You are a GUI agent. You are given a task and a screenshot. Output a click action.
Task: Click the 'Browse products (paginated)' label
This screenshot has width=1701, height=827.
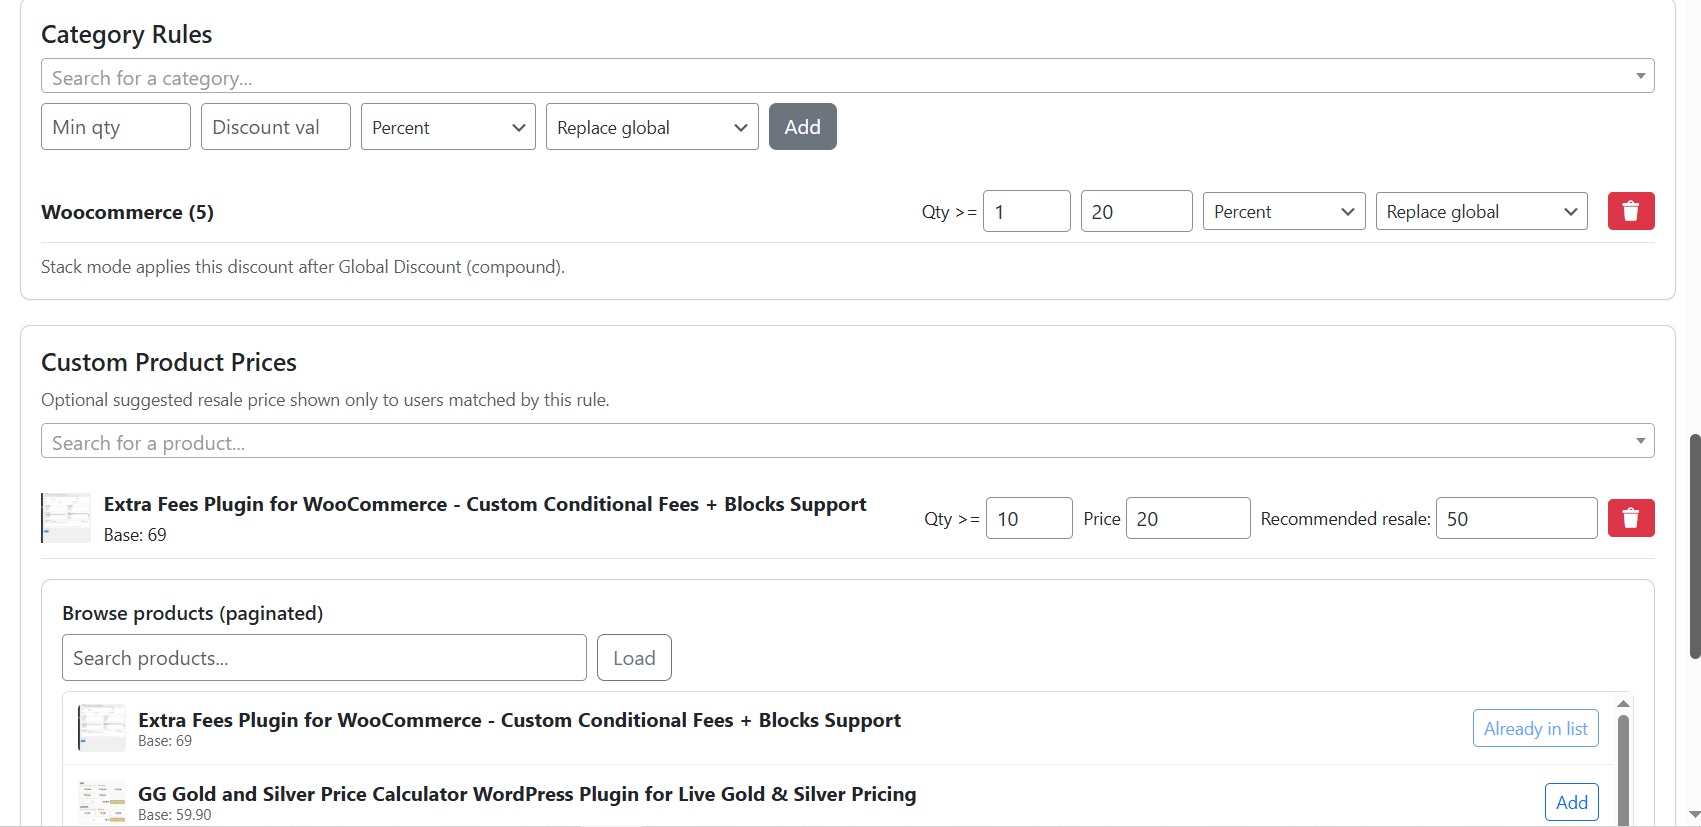pyautogui.click(x=193, y=613)
